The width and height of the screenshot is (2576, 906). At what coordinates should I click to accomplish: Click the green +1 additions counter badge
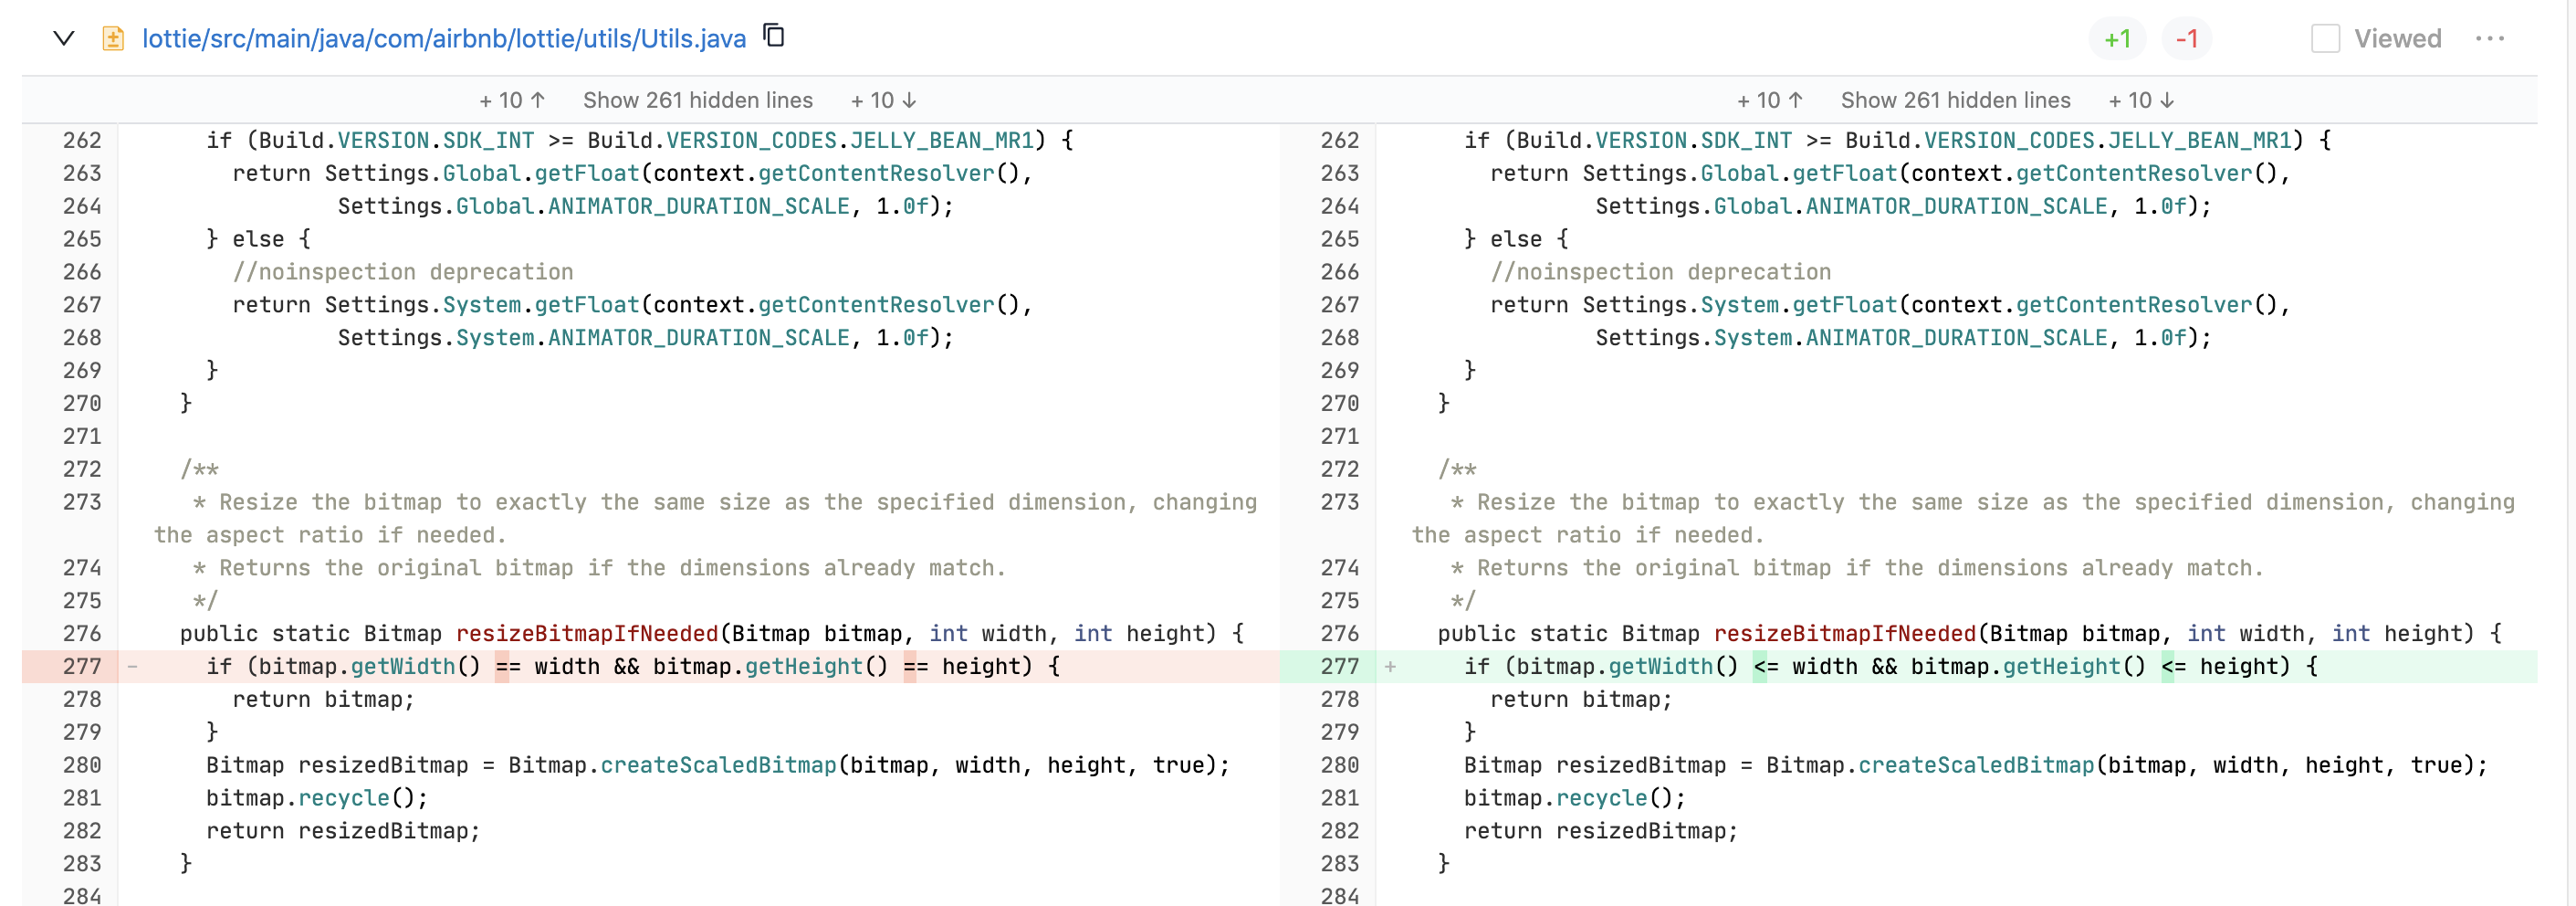[2118, 38]
